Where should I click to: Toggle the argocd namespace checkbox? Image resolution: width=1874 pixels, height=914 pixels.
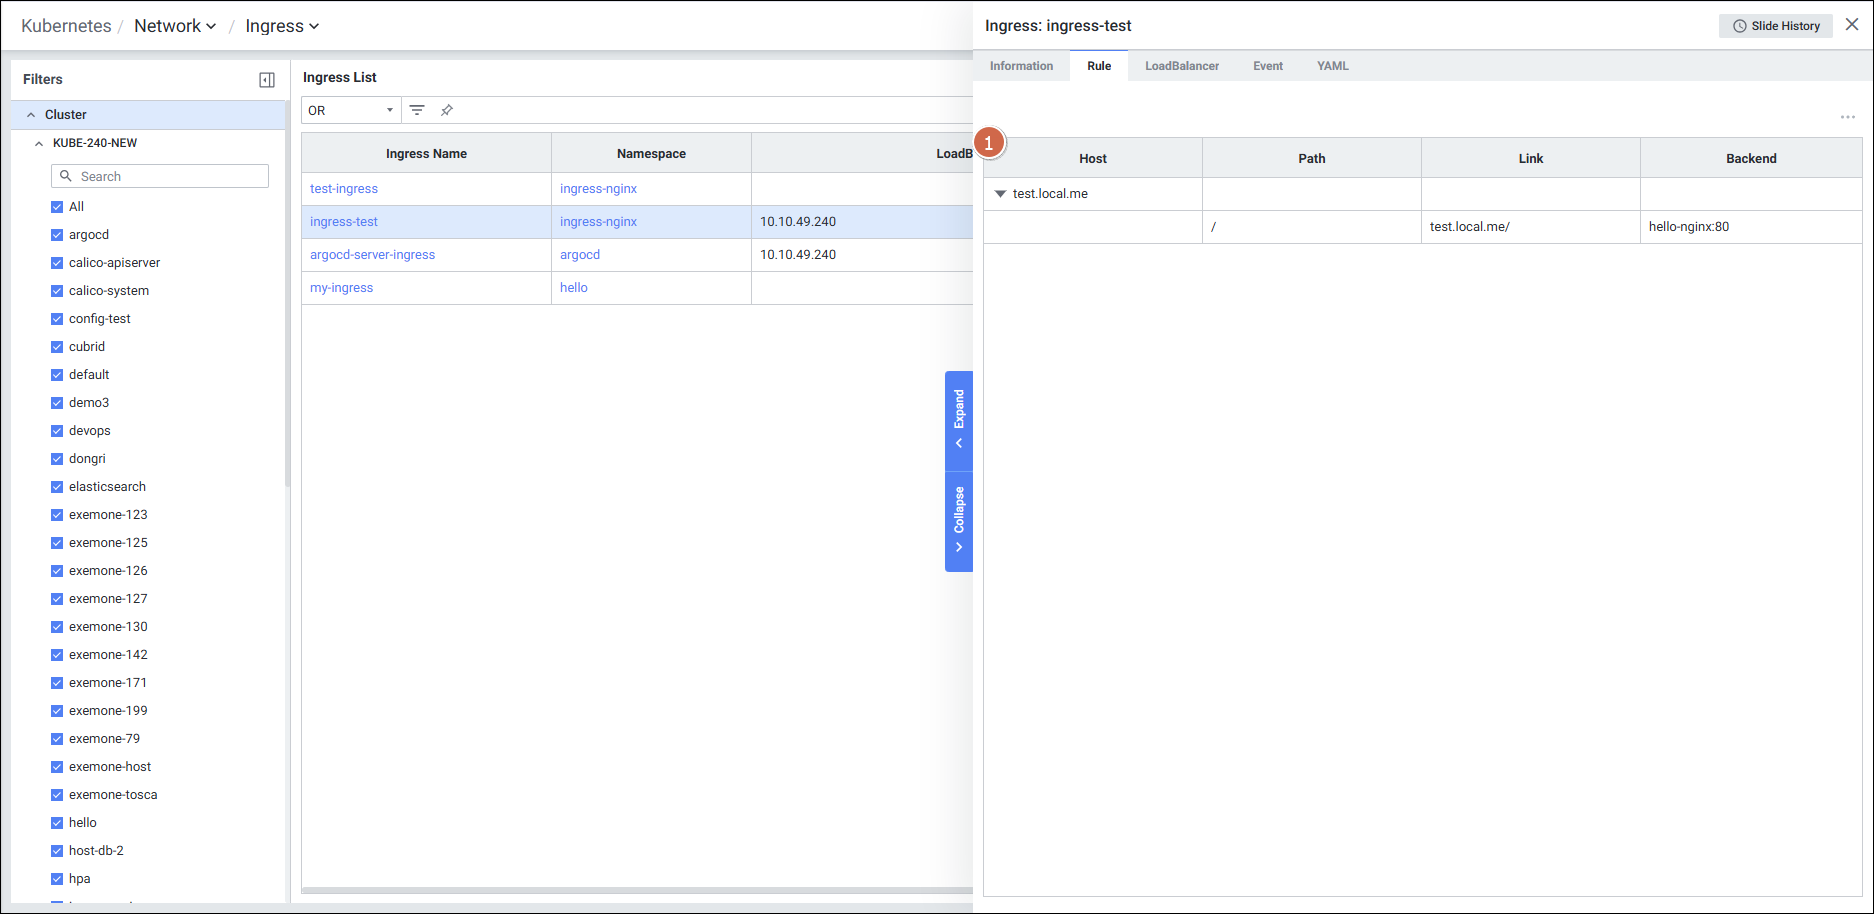(x=57, y=235)
